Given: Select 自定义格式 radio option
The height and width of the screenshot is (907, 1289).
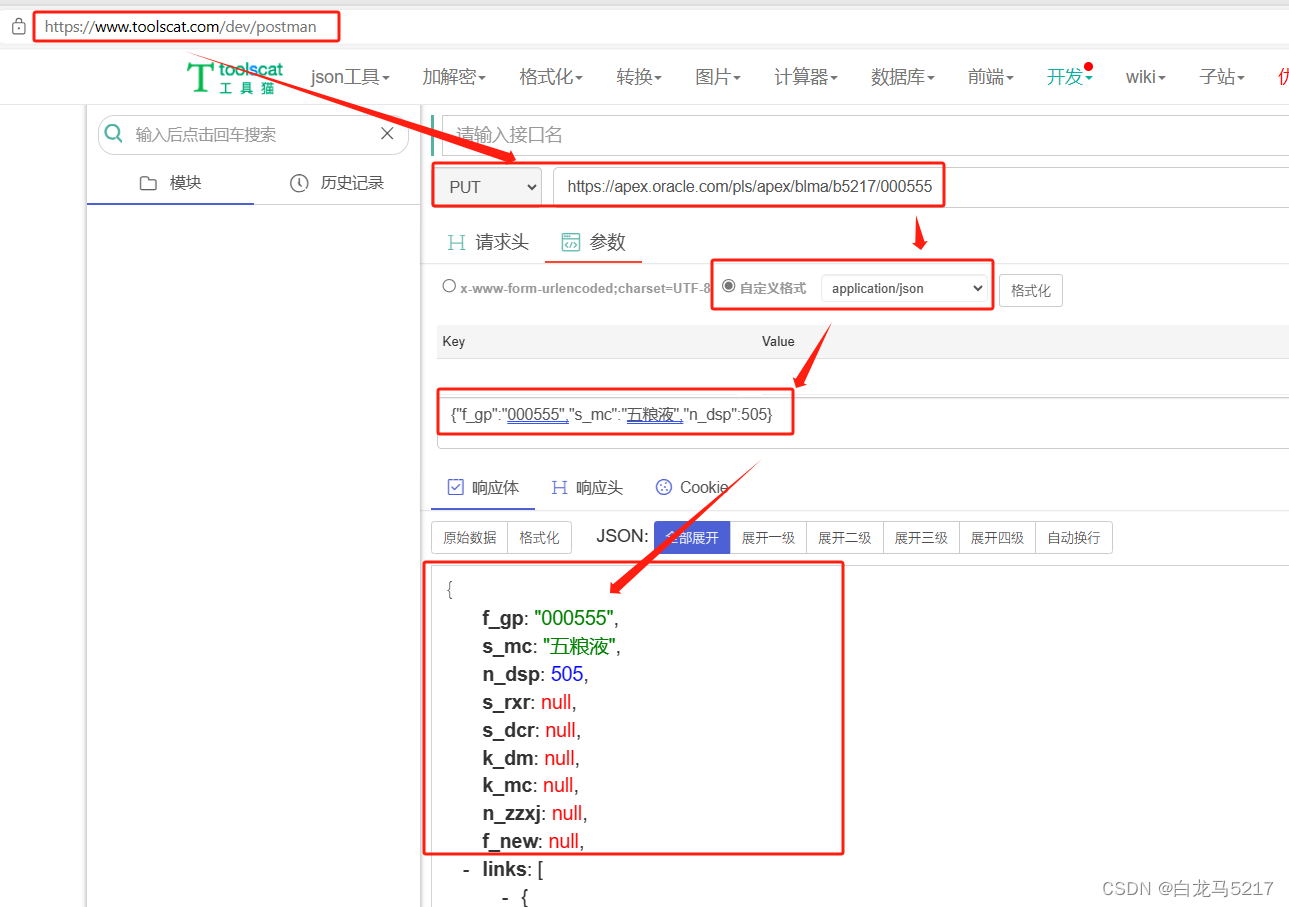Looking at the screenshot, I should click(729, 286).
